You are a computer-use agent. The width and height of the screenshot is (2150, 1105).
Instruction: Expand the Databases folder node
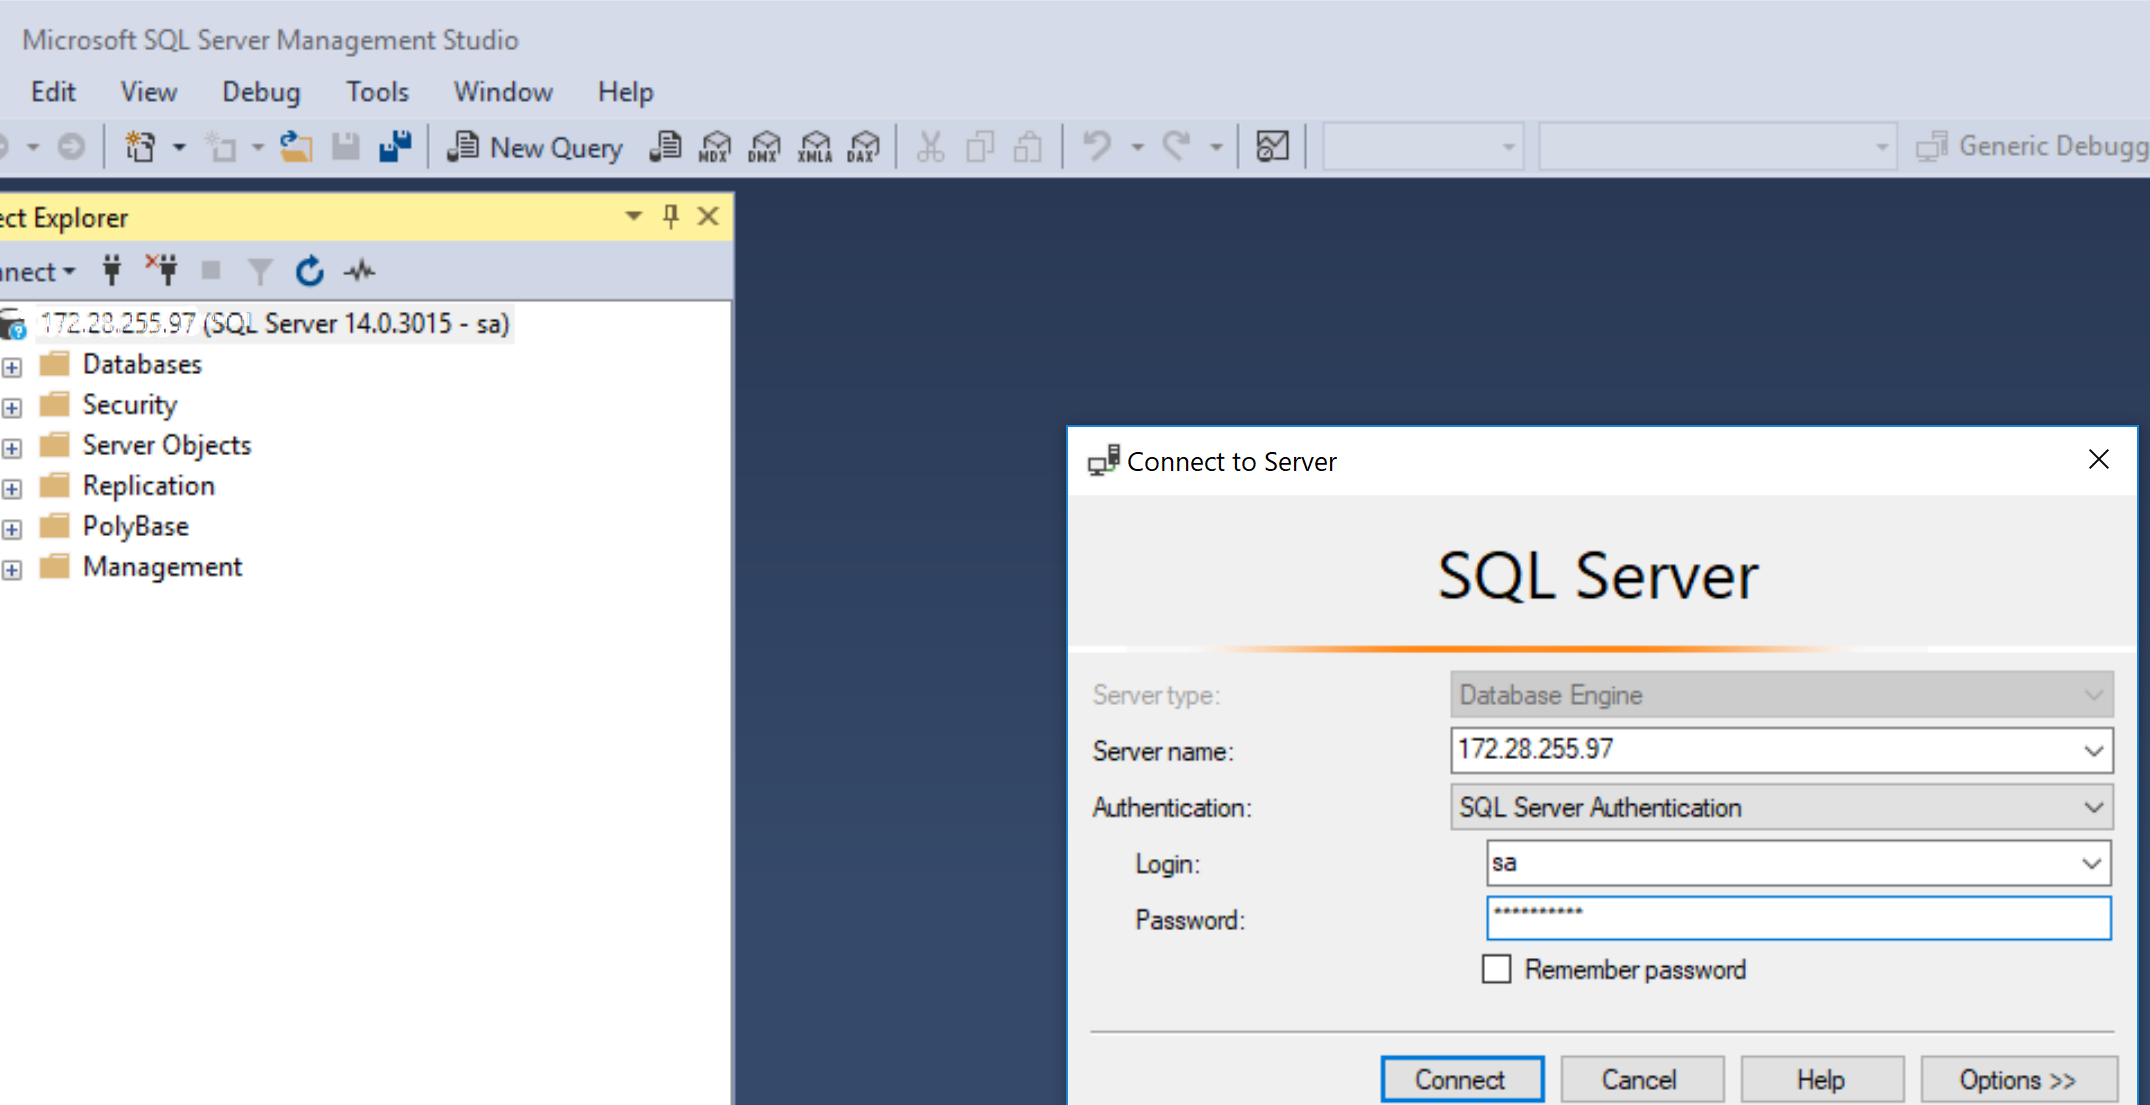coord(12,367)
